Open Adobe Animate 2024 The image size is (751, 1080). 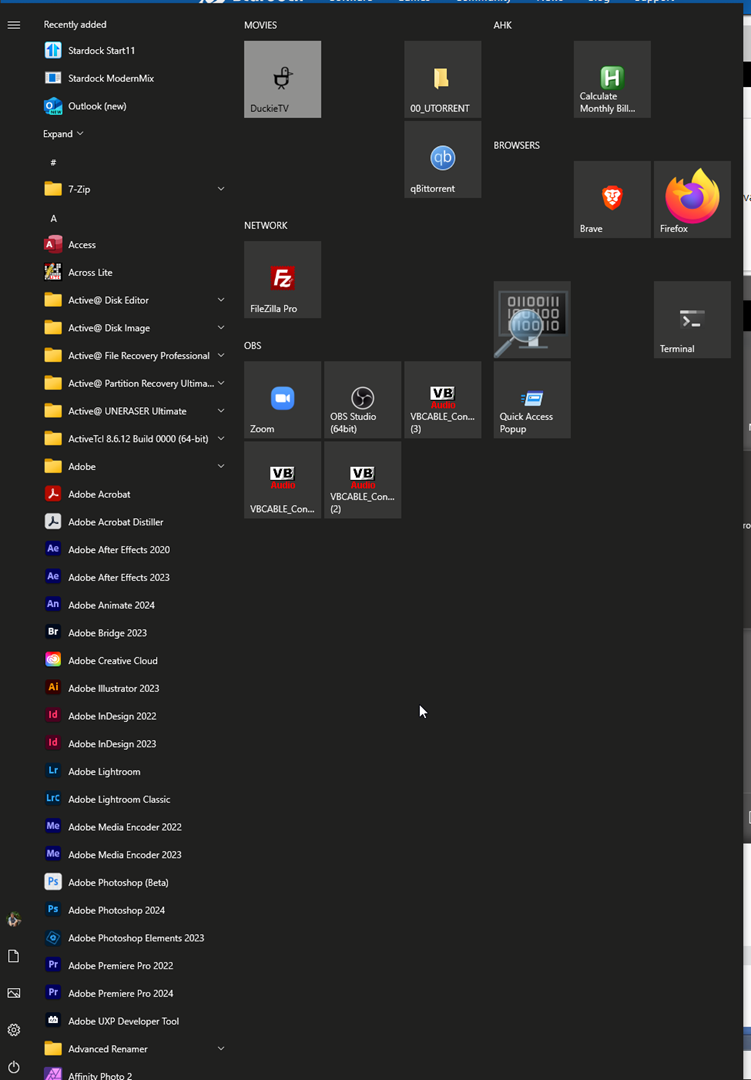135,605
